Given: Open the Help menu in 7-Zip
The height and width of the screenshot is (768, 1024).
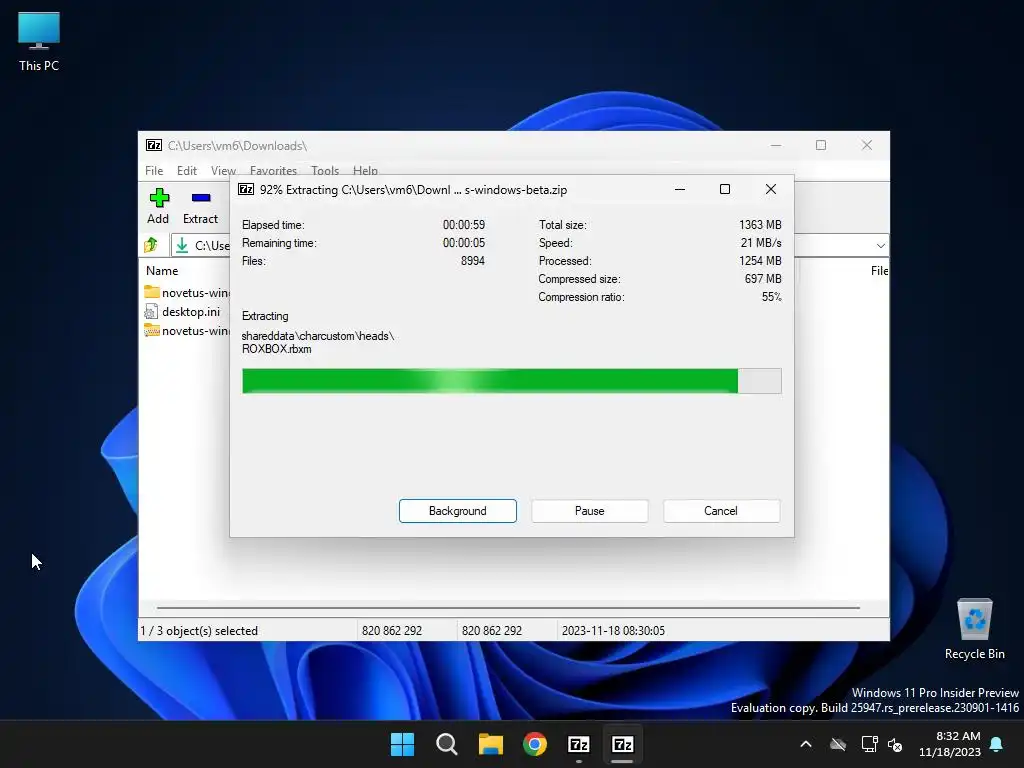Looking at the screenshot, I should [365, 170].
